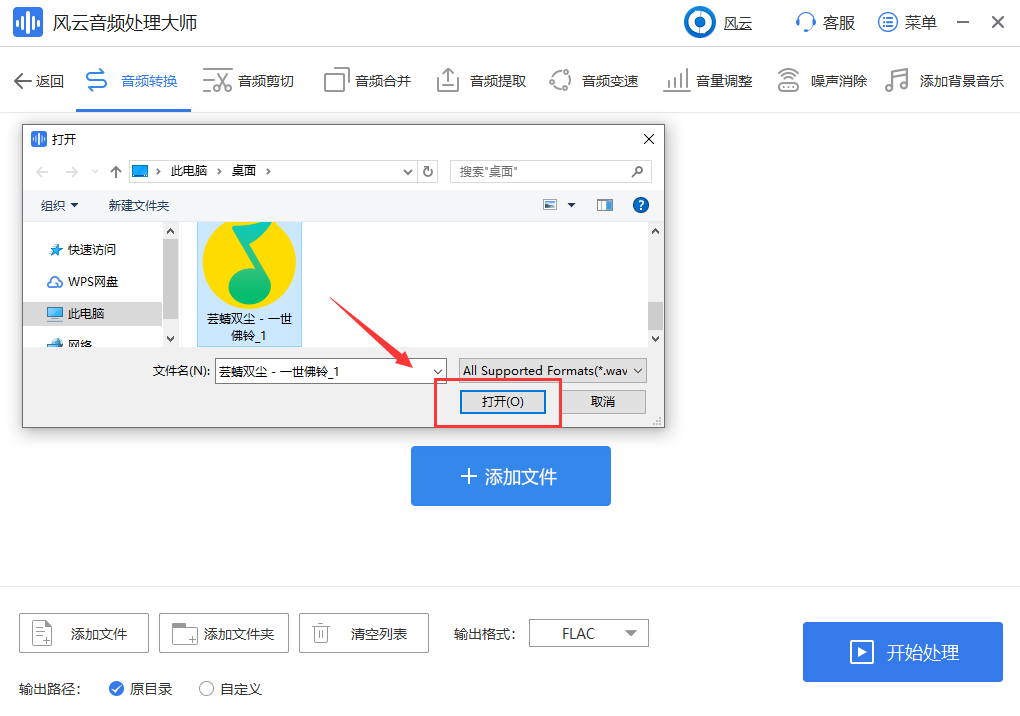Open the FLAC output format dropdown
Image resolution: width=1020 pixels, height=716 pixels.
click(589, 633)
